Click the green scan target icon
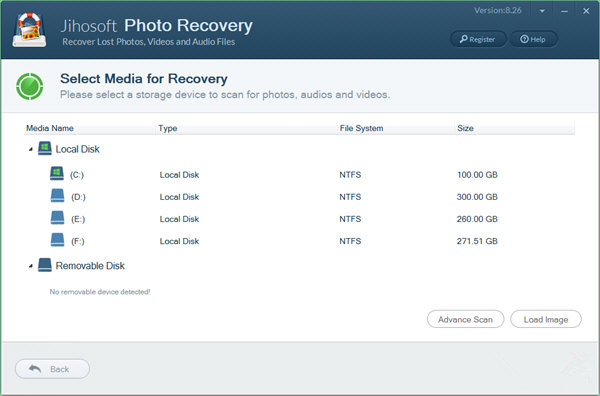This screenshot has height=396, width=600. coord(29,86)
